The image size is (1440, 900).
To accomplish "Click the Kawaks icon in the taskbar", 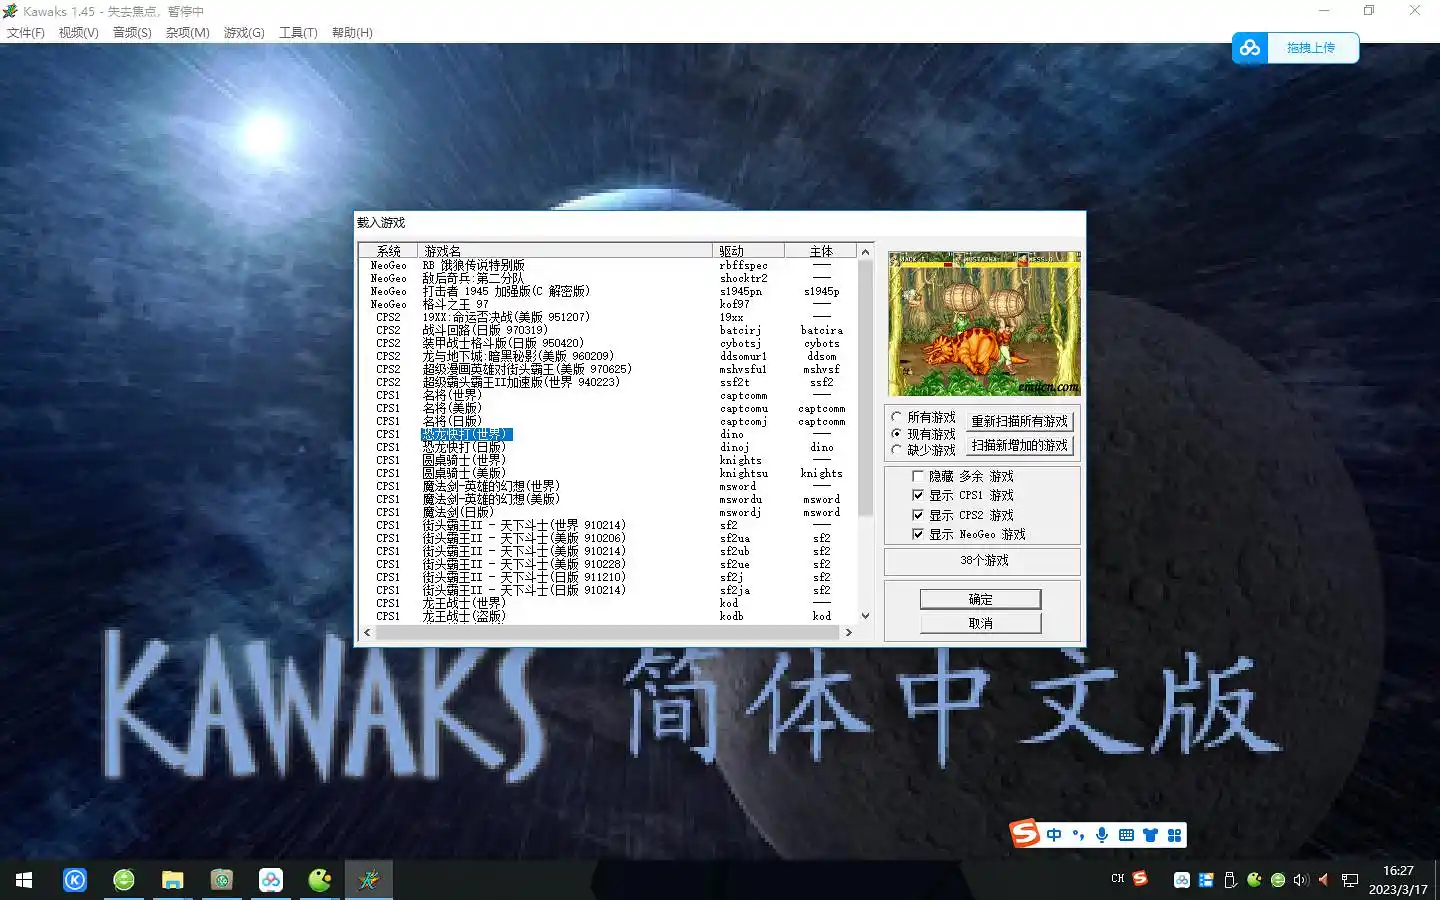I will tap(369, 880).
